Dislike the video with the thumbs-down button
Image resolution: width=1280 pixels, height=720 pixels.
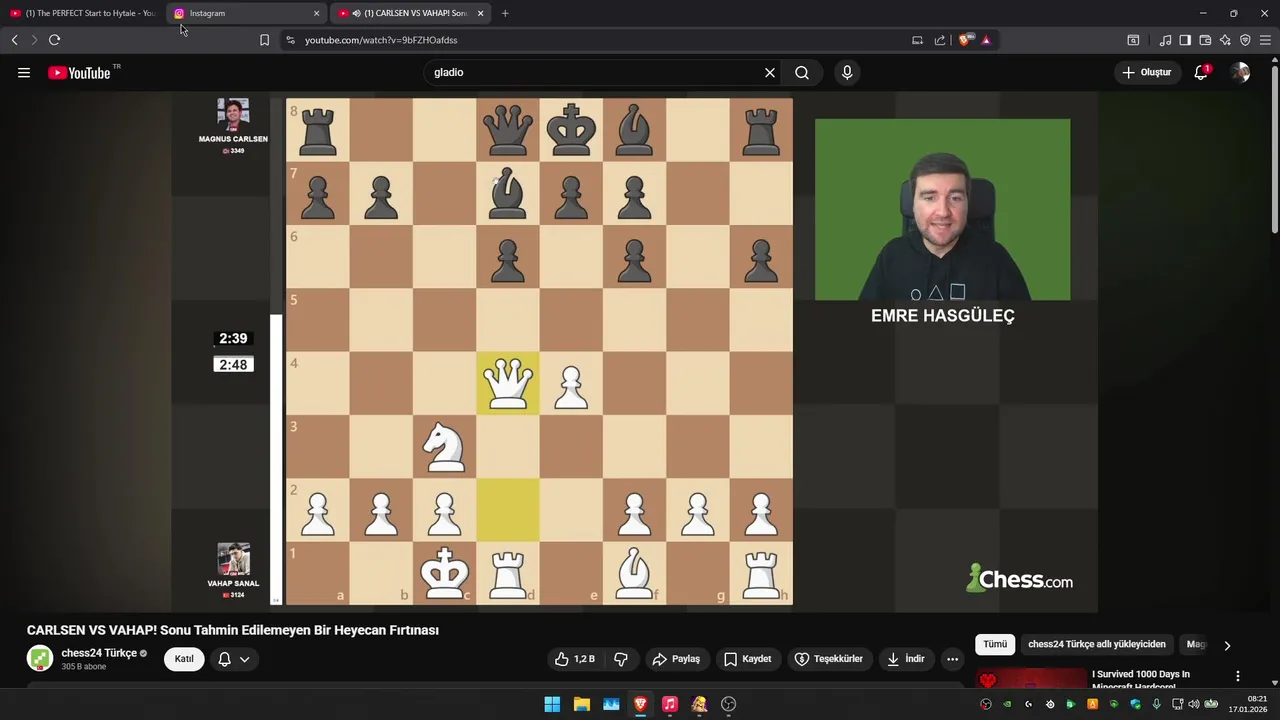(x=621, y=659)
